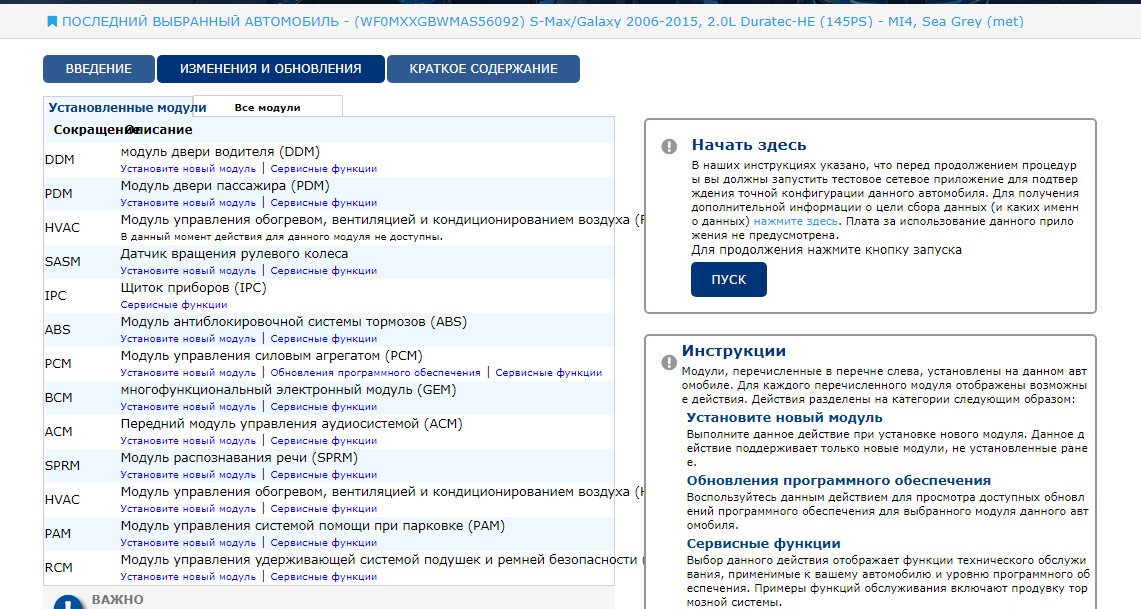Open Сервисные функции for BCM module
Image resolution: width=1141 pixels, height=609 pixels.
(x=323, y=407)
